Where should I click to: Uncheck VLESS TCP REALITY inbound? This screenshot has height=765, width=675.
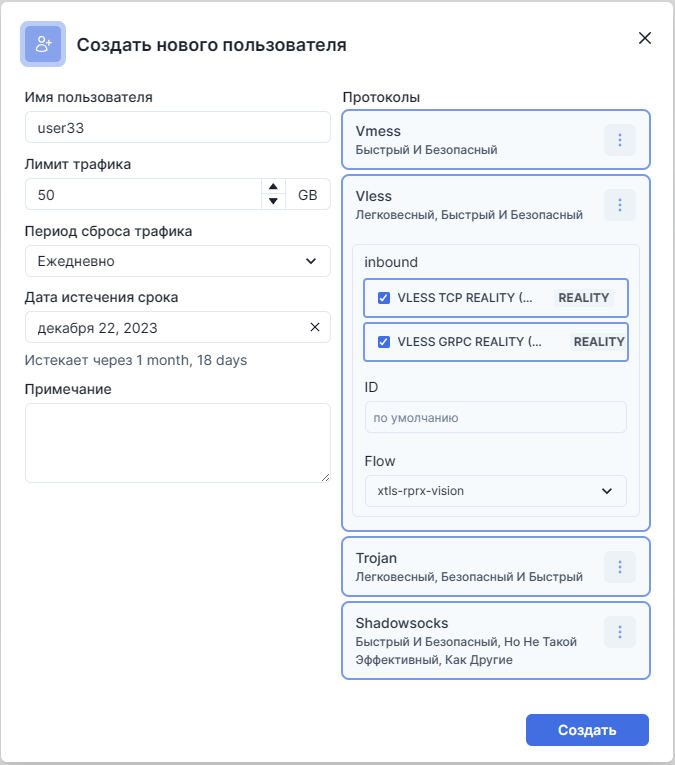[x=384, y=298]
